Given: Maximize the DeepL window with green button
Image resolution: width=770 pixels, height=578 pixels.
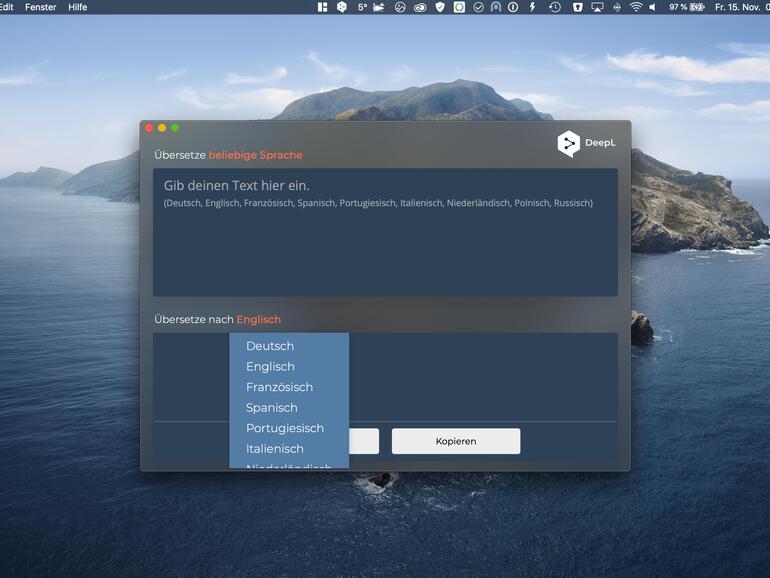Looking at the screenshot, I should point(175,128).
